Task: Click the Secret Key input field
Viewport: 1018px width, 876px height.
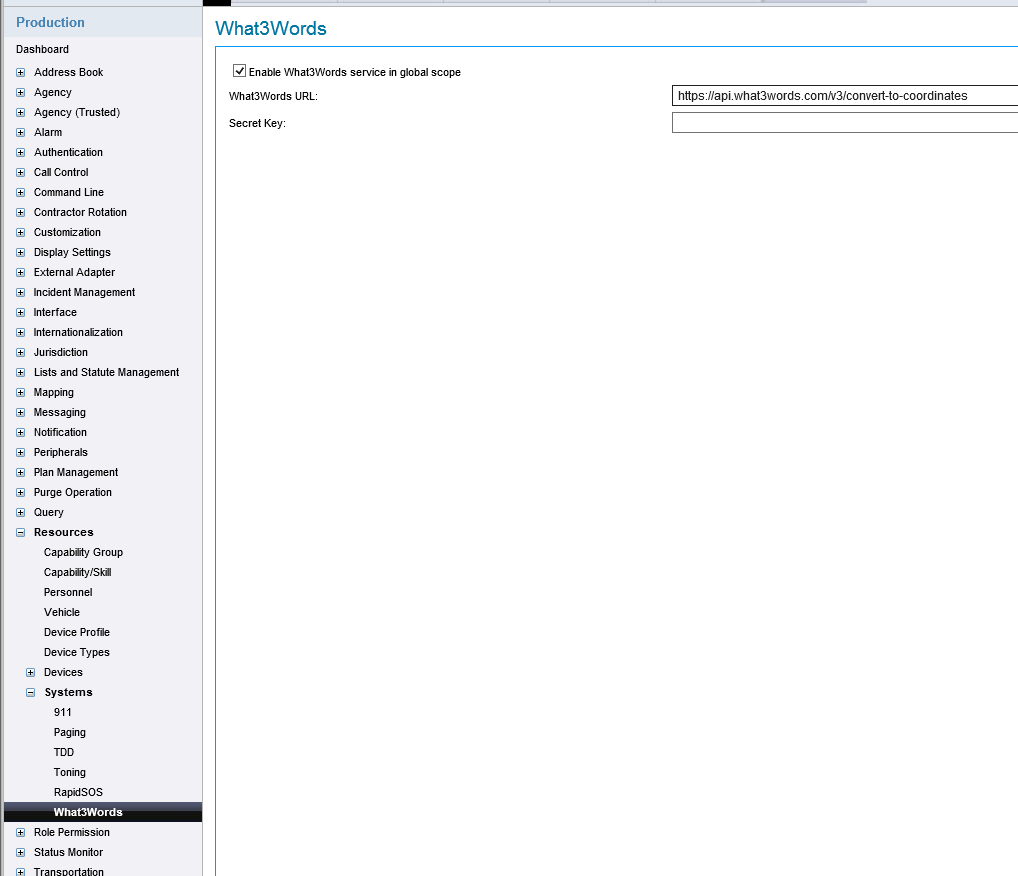Action: point(845,123)
